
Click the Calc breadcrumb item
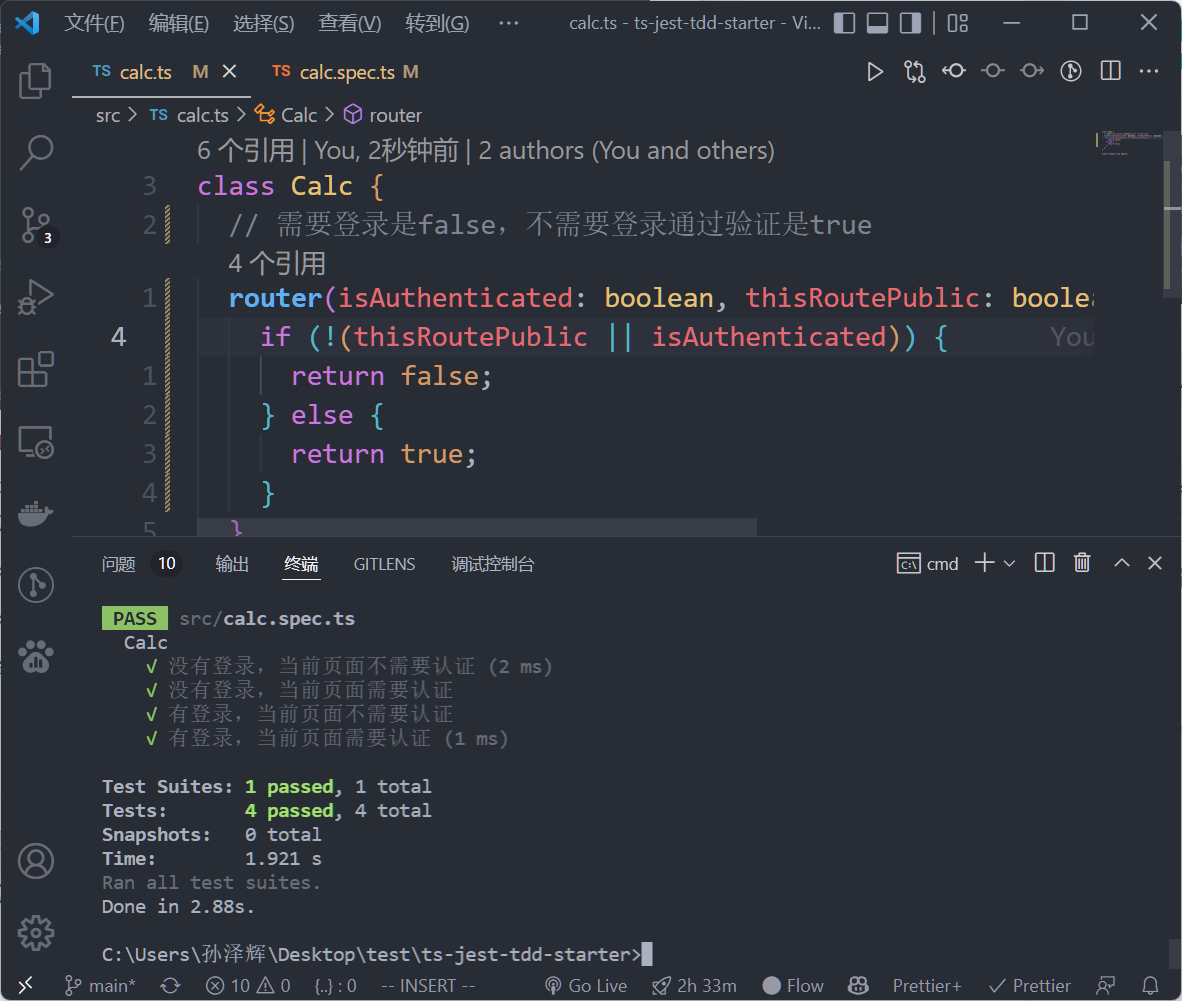298,115
